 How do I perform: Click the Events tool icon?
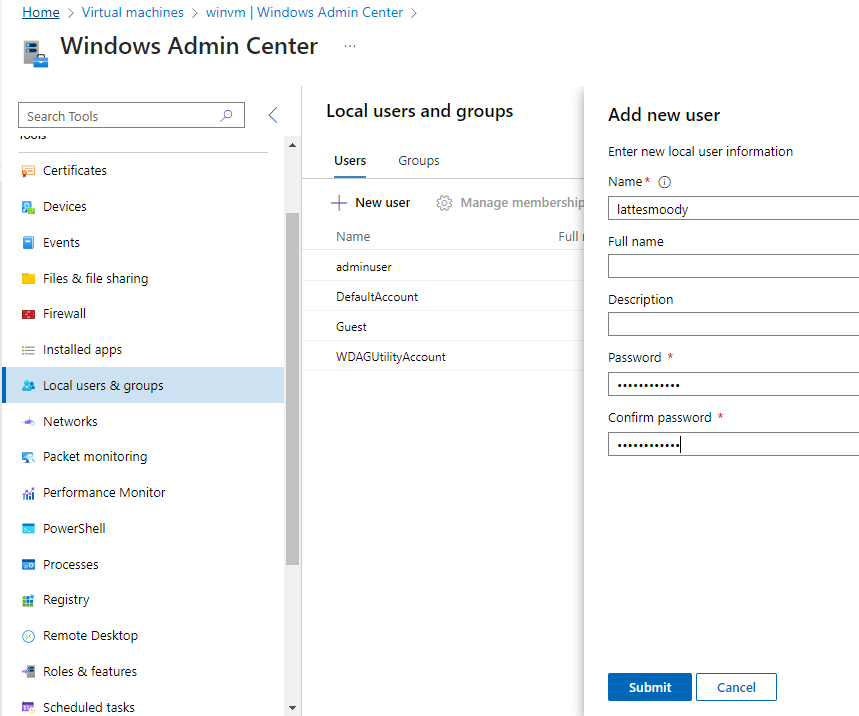(x=28, y=243)
